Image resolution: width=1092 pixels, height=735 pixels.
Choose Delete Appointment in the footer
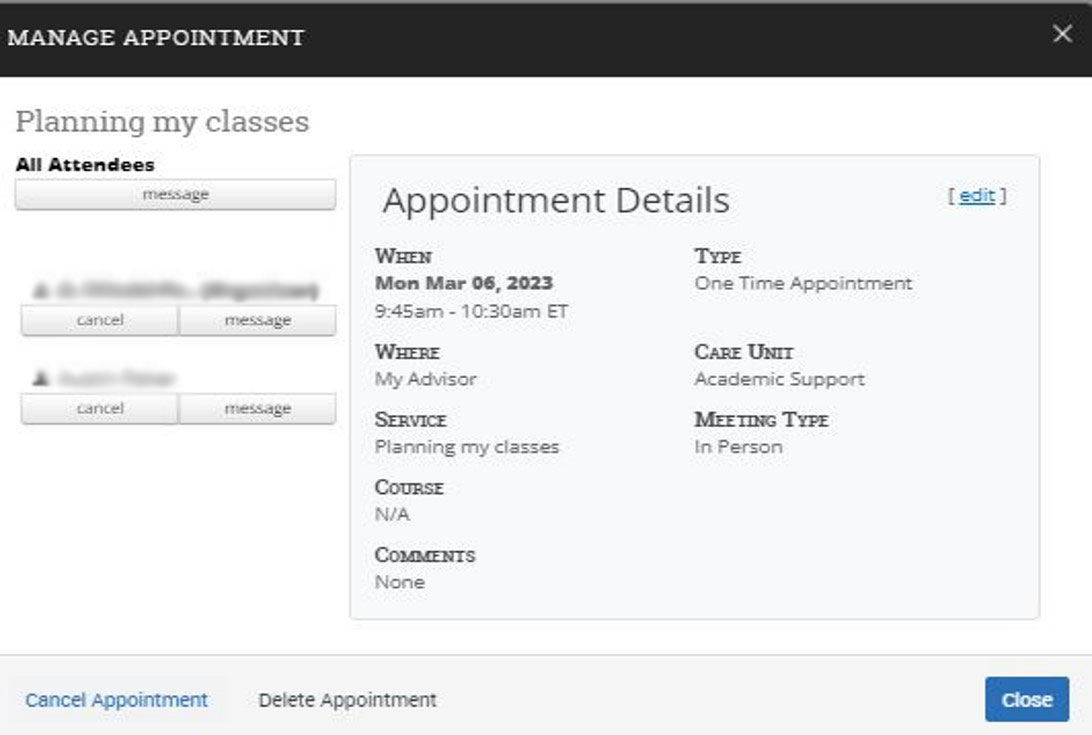[x=347, y=700]
